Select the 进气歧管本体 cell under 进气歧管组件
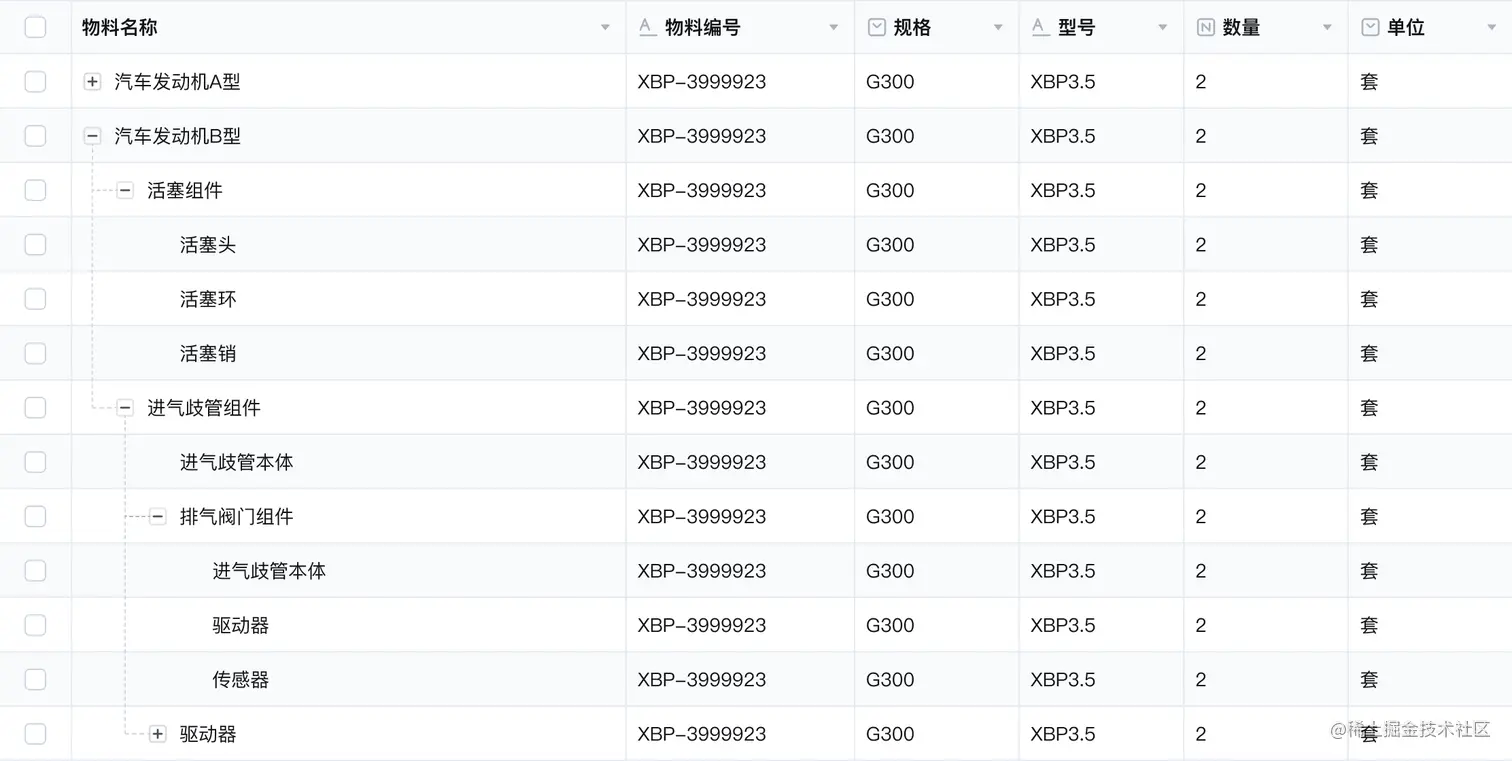Viewport: 1512px width, 761px height. tap(237, 462)
